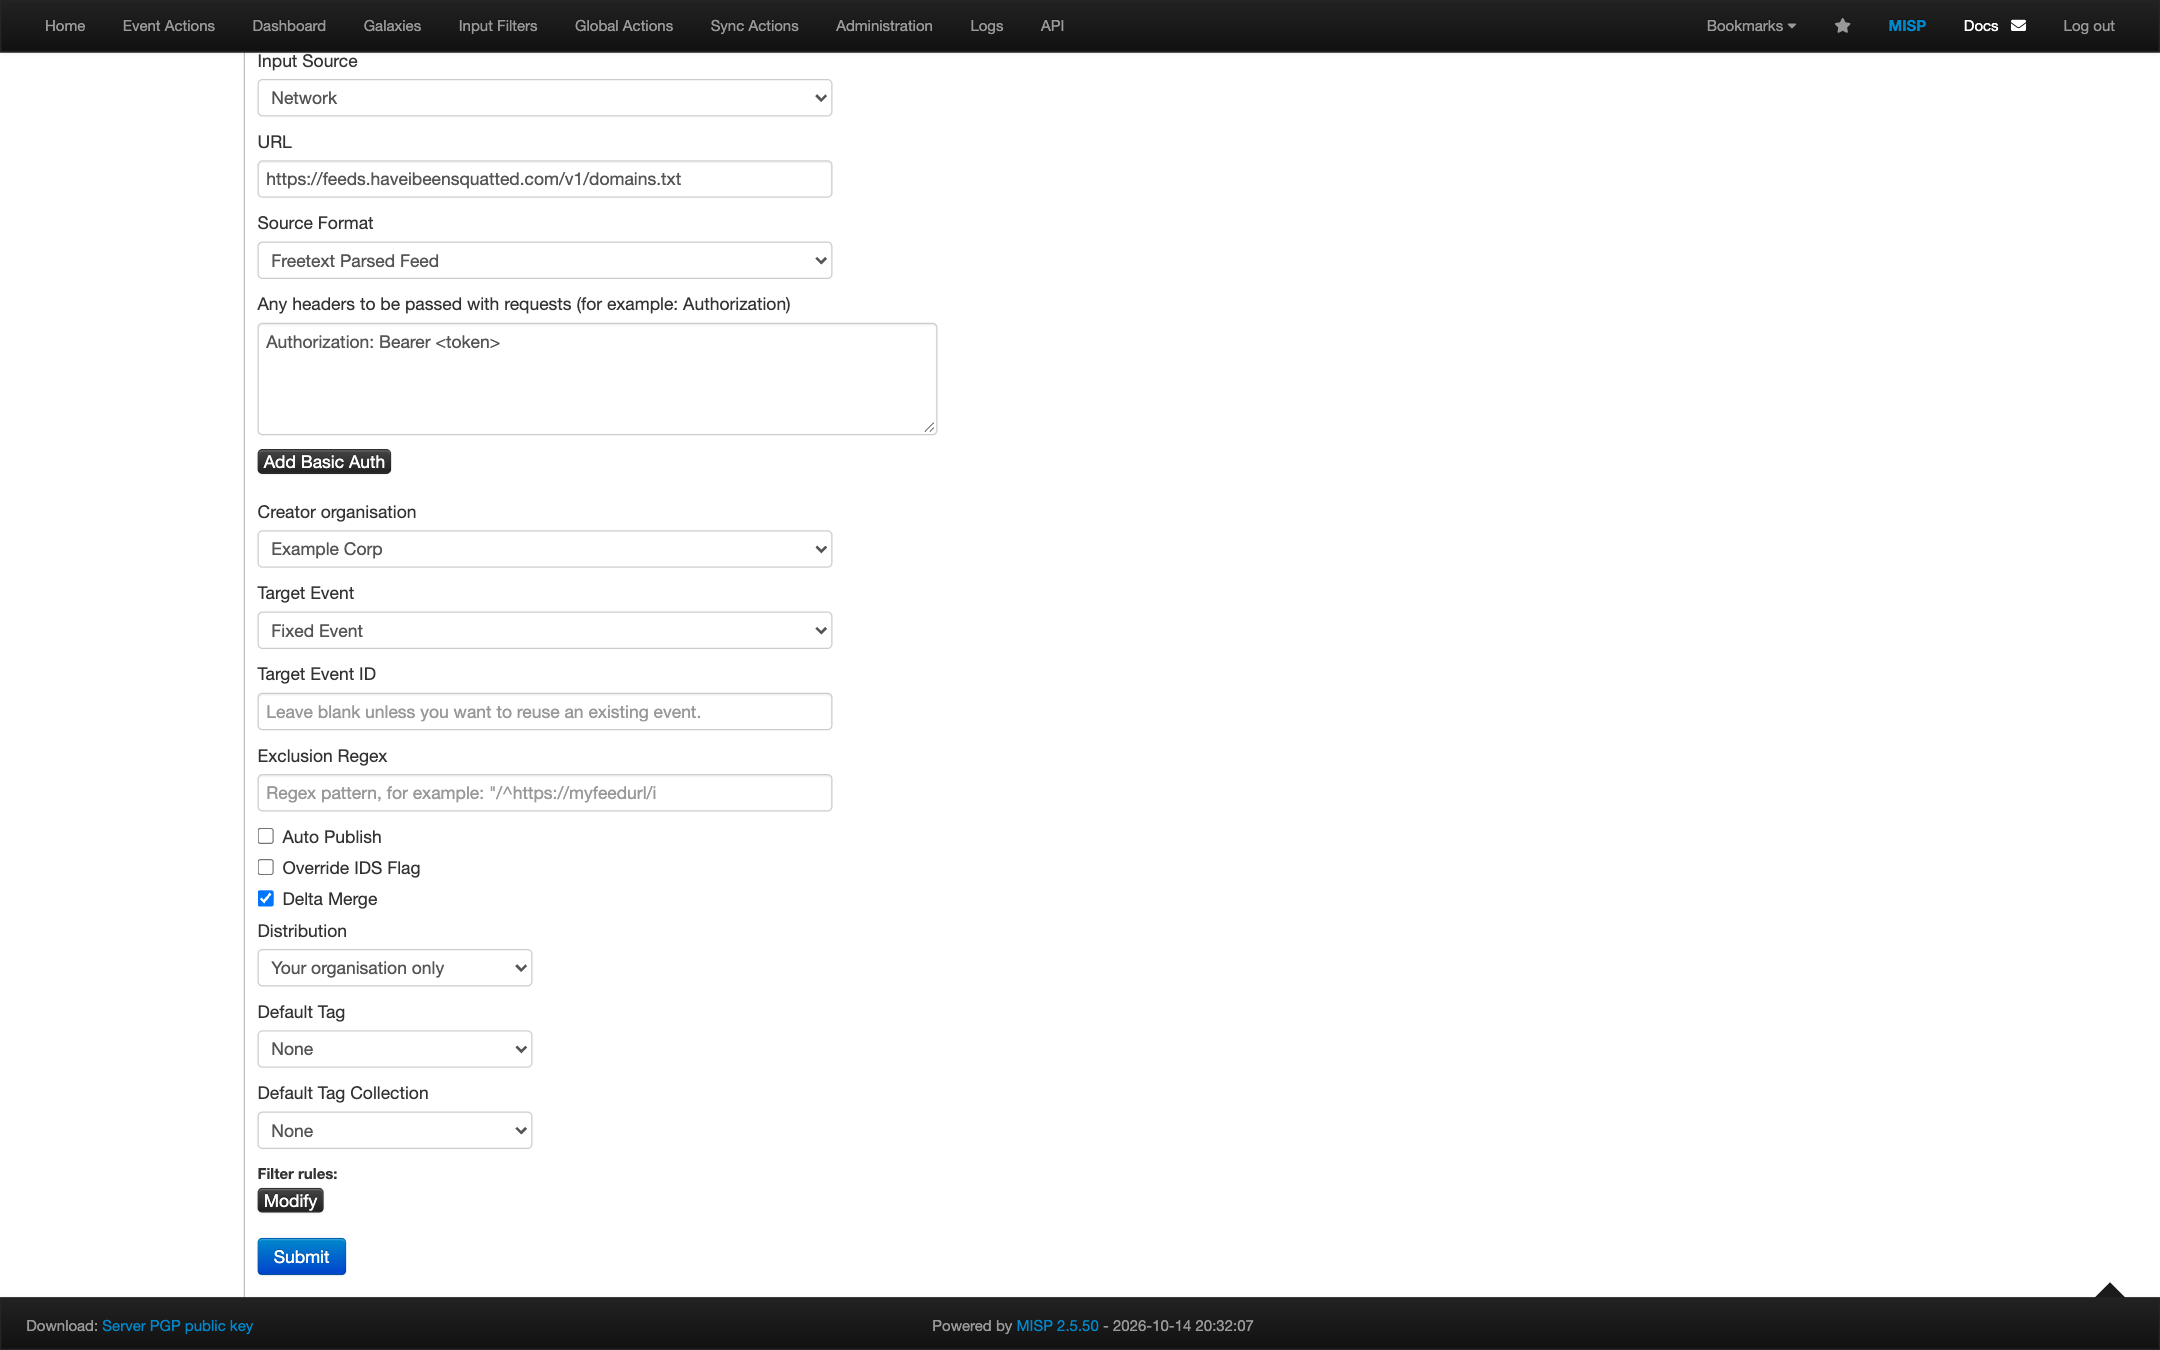2160x1350 pixels.
Task: Click the MISP link in navbar
Action: [1906, 26]
